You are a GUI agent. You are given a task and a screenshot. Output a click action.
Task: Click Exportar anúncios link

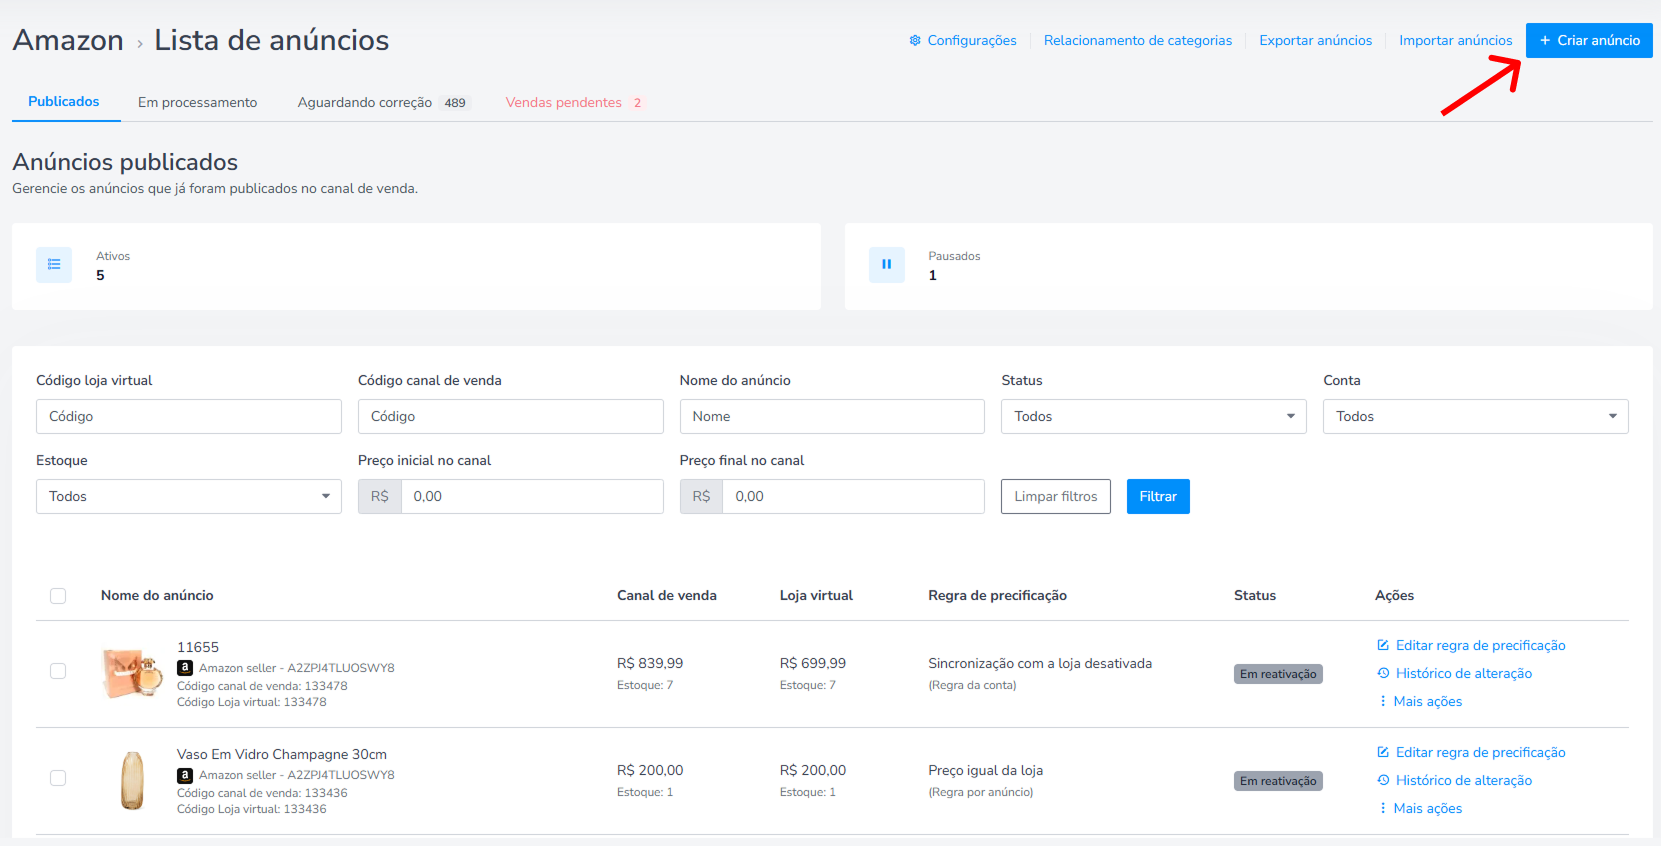[x=1315, y=41]
